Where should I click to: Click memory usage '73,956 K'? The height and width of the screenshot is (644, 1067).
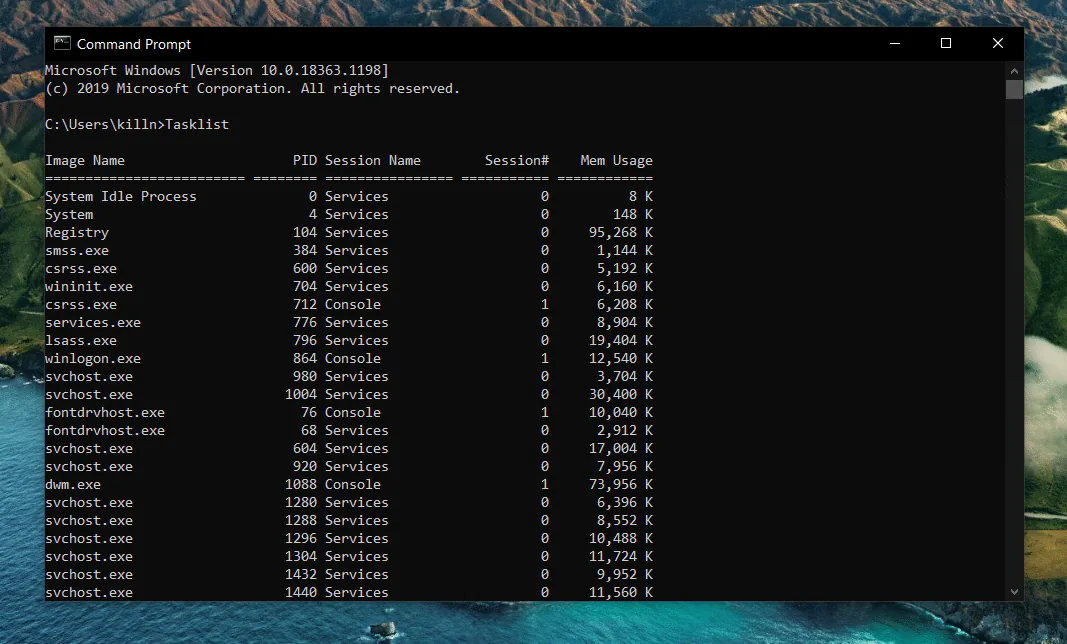(x=621, y=485)
